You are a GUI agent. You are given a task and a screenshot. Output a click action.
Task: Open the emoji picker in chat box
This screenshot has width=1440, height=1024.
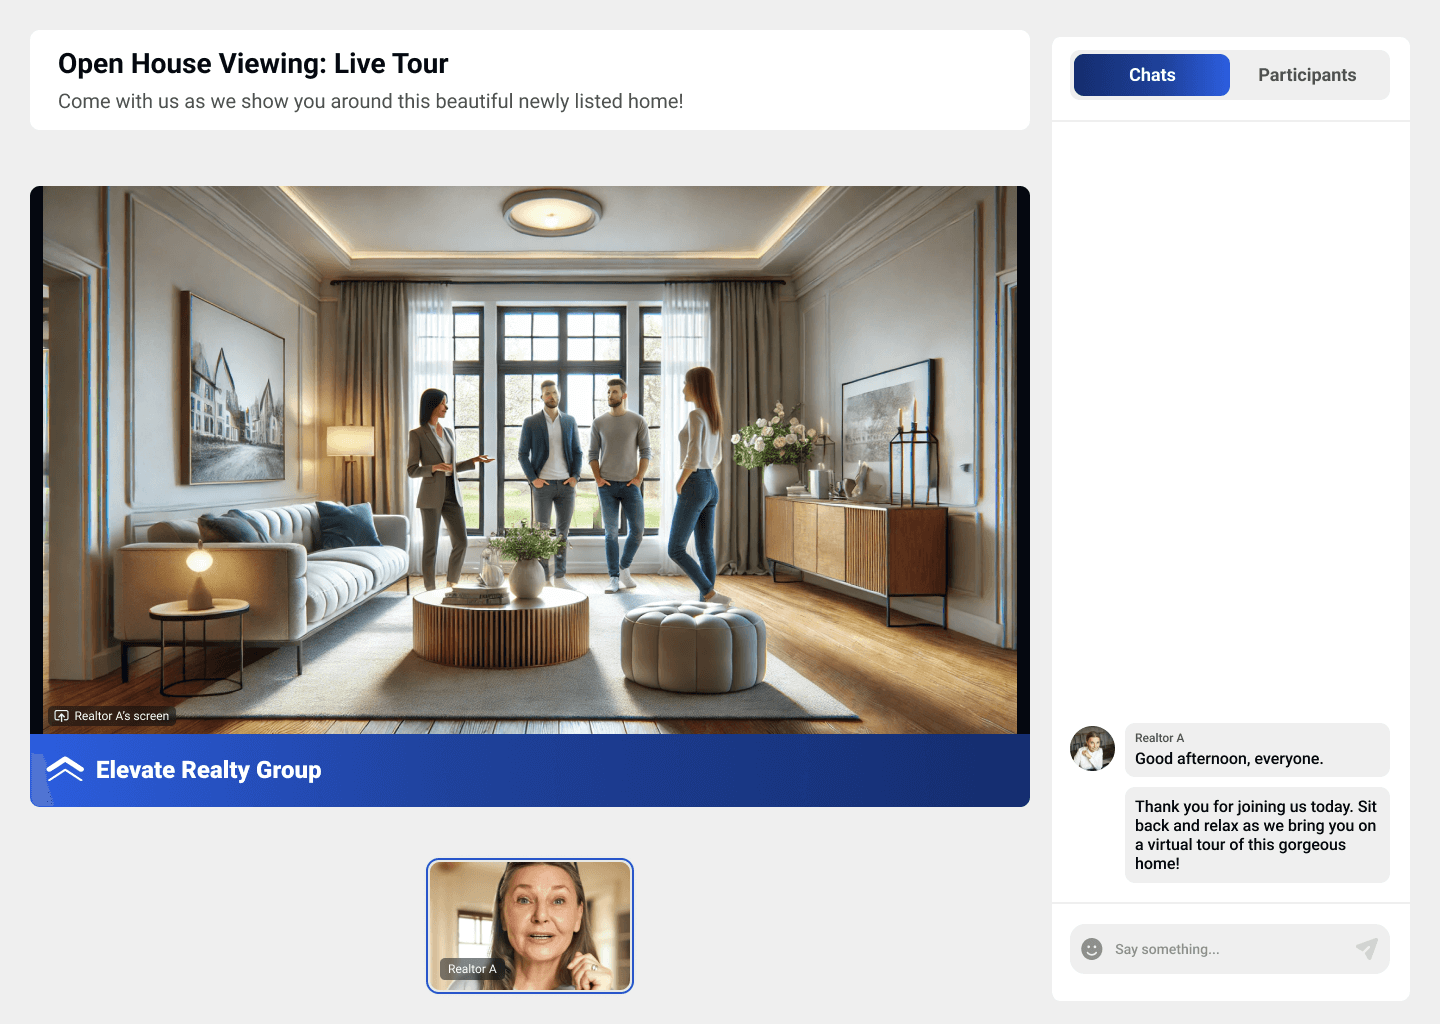[1092, 949]
